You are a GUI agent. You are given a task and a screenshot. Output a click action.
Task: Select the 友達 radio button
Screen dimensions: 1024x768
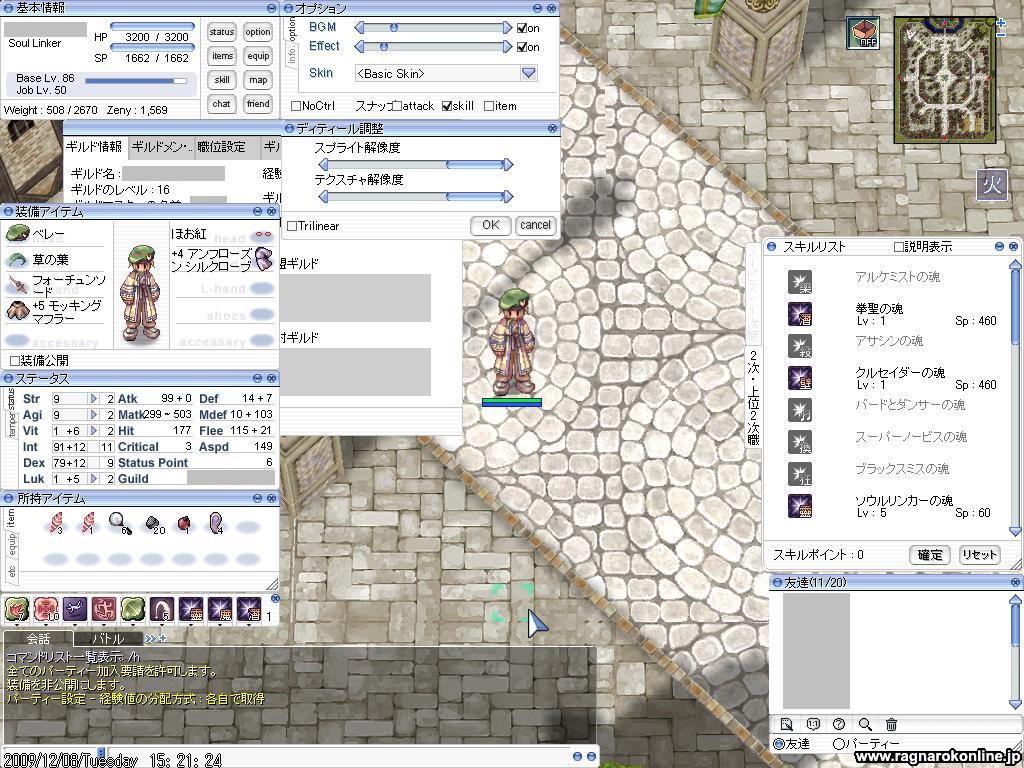coord(779,744)
